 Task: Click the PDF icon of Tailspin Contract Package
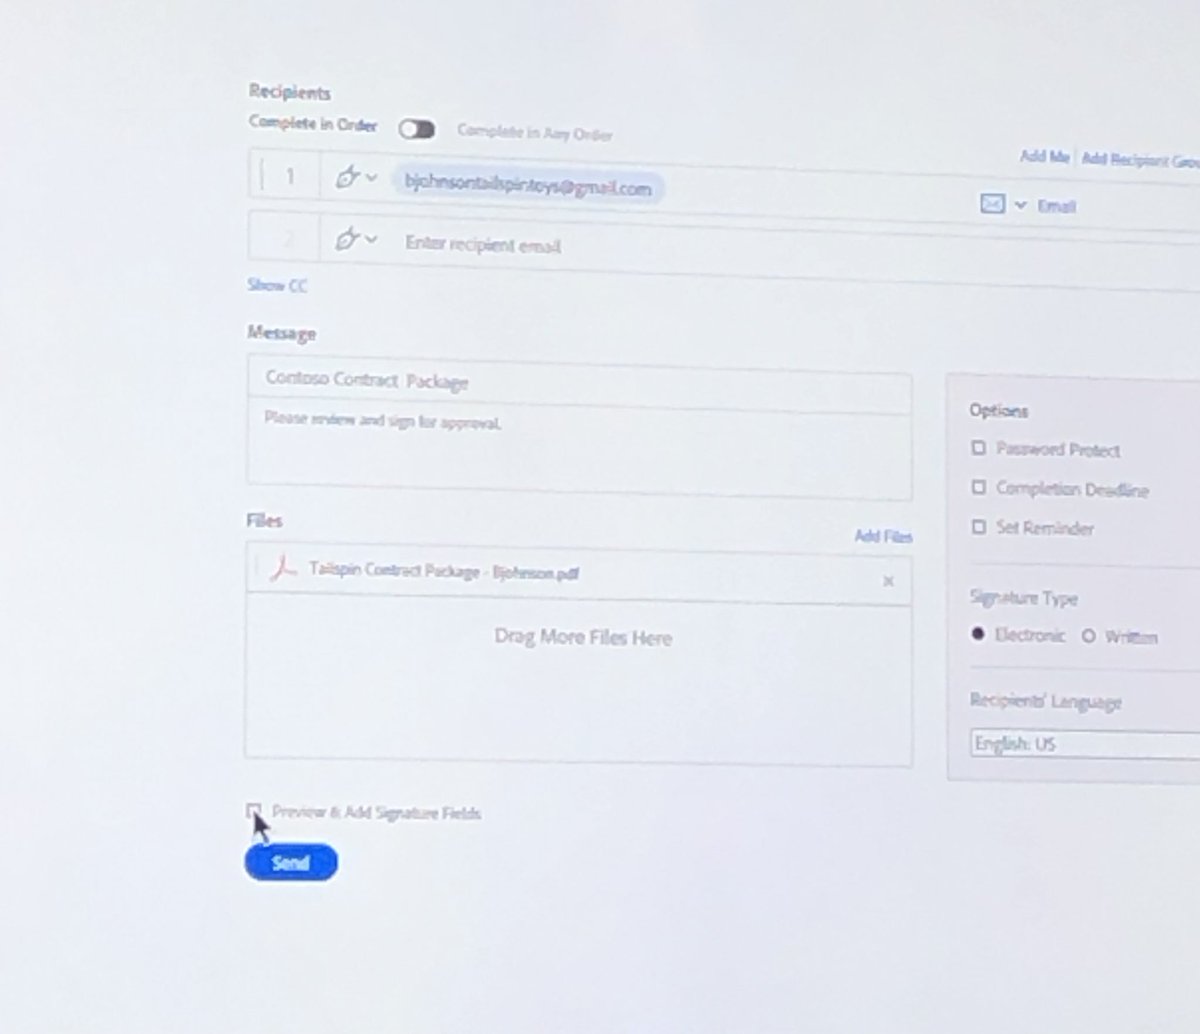285,569
